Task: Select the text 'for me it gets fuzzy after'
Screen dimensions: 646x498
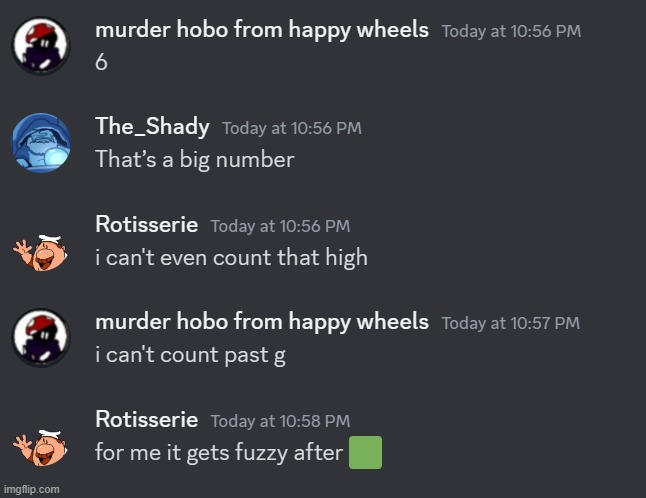Action: click(219, 452)
